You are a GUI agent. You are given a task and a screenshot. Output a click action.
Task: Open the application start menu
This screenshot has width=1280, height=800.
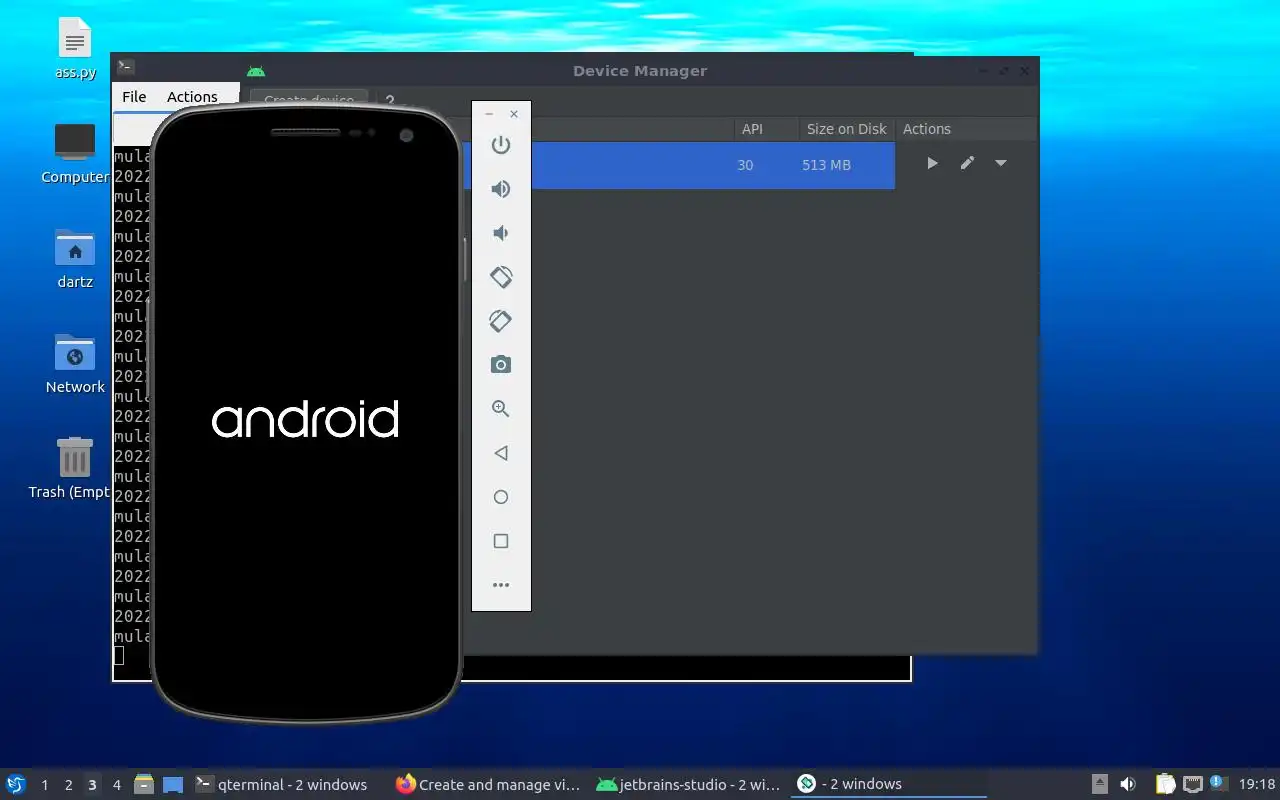tap(15, 784)
